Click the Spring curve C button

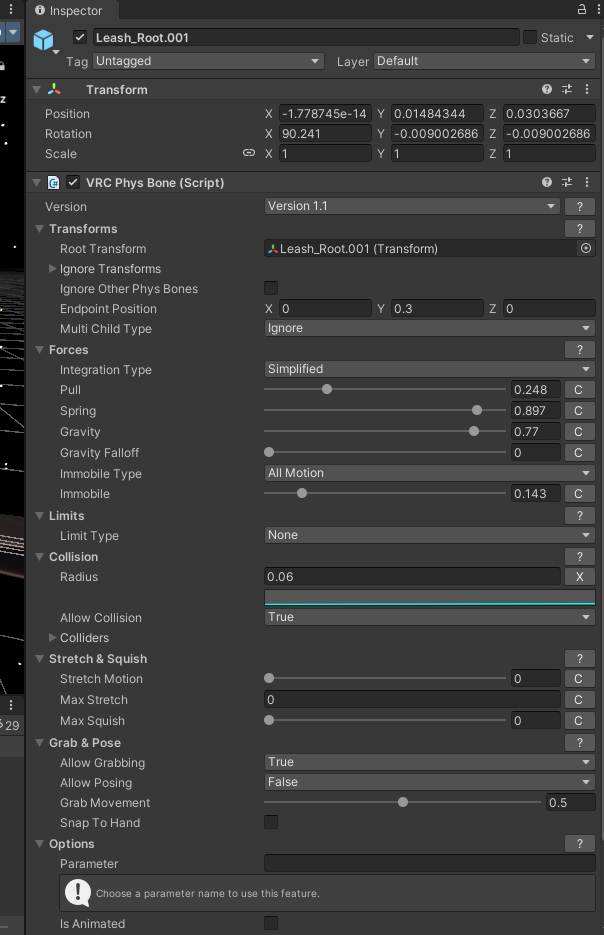[x=578, y=410]
